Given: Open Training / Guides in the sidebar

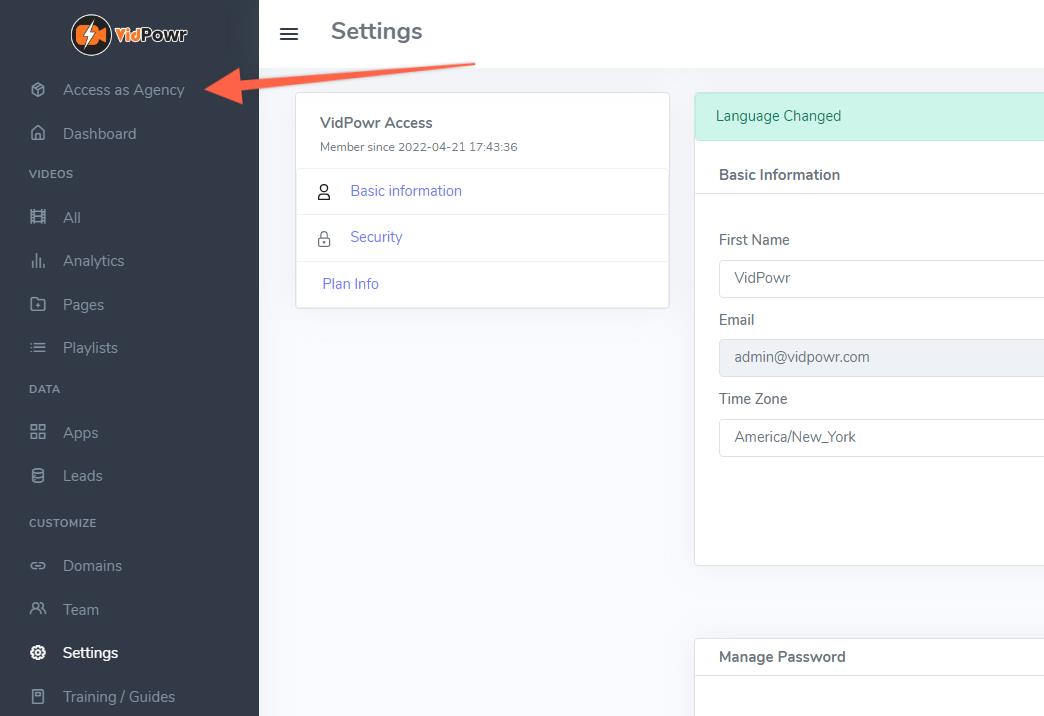Looking at the screenshot, I should coord(119,697).
